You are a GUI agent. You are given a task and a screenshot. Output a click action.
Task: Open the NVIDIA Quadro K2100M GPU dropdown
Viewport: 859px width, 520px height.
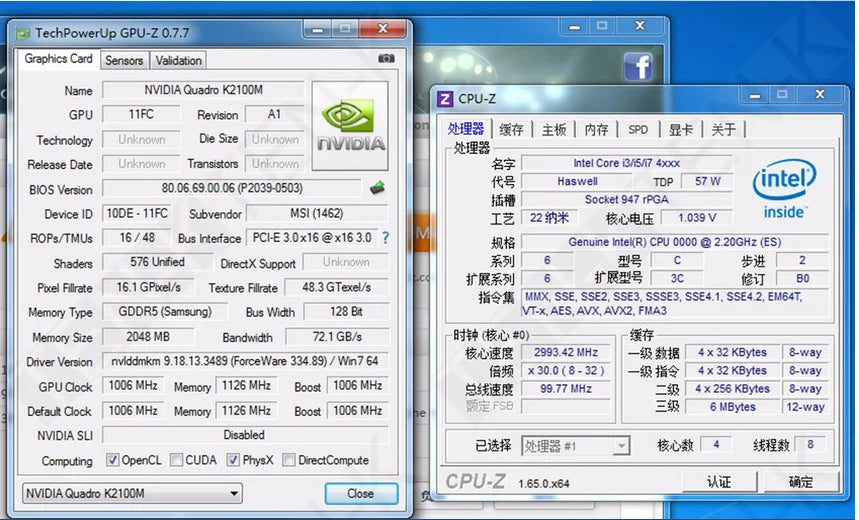pyautogui.click(x=132, y=493)
